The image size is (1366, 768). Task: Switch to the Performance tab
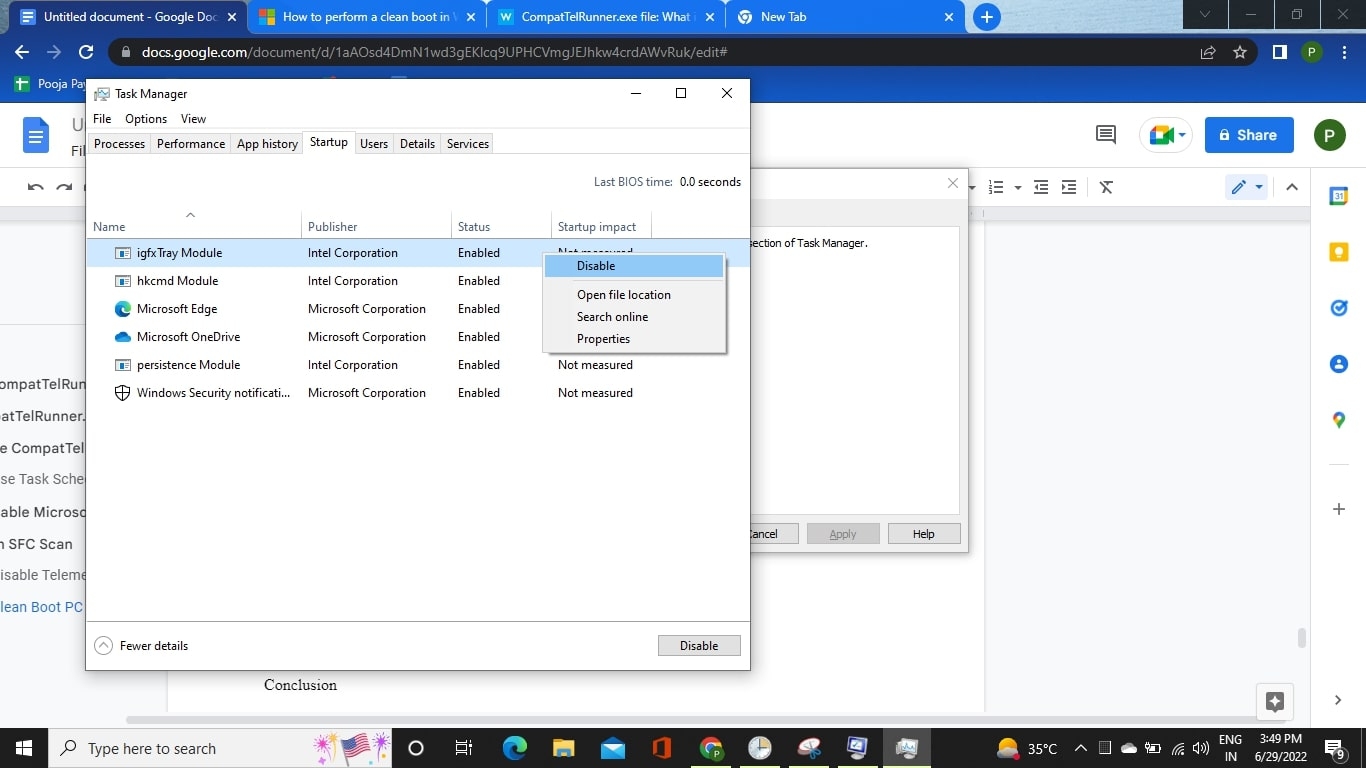[x=191, y=144]
